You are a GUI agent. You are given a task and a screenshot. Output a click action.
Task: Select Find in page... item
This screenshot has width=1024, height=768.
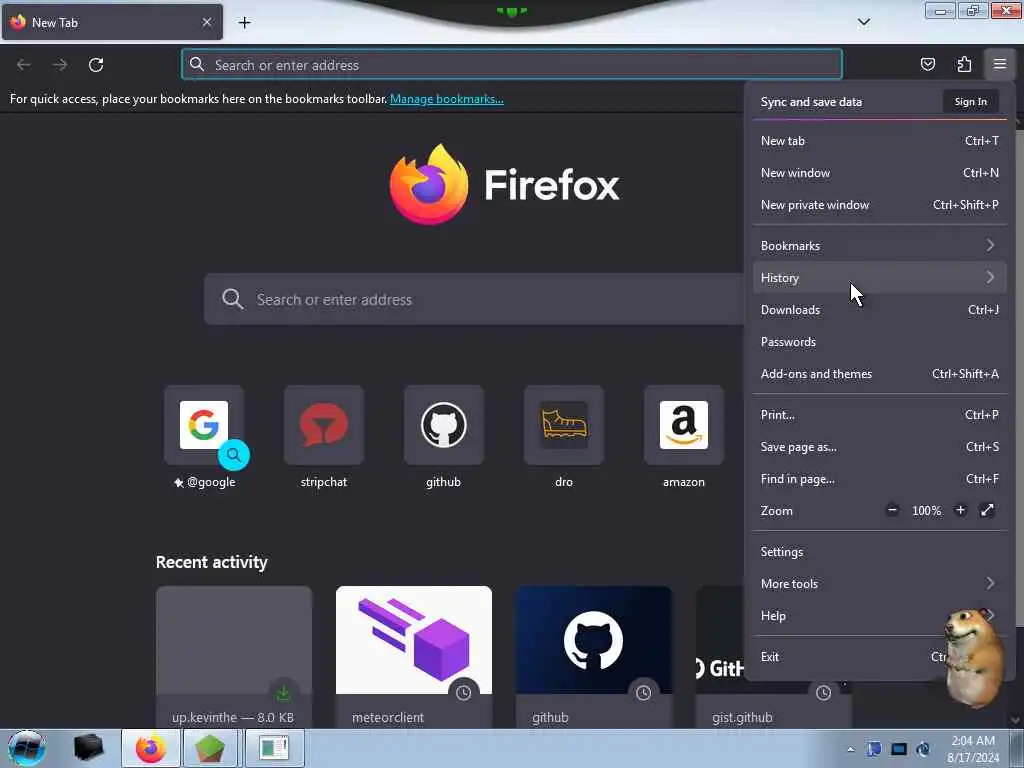pos(880,479)
